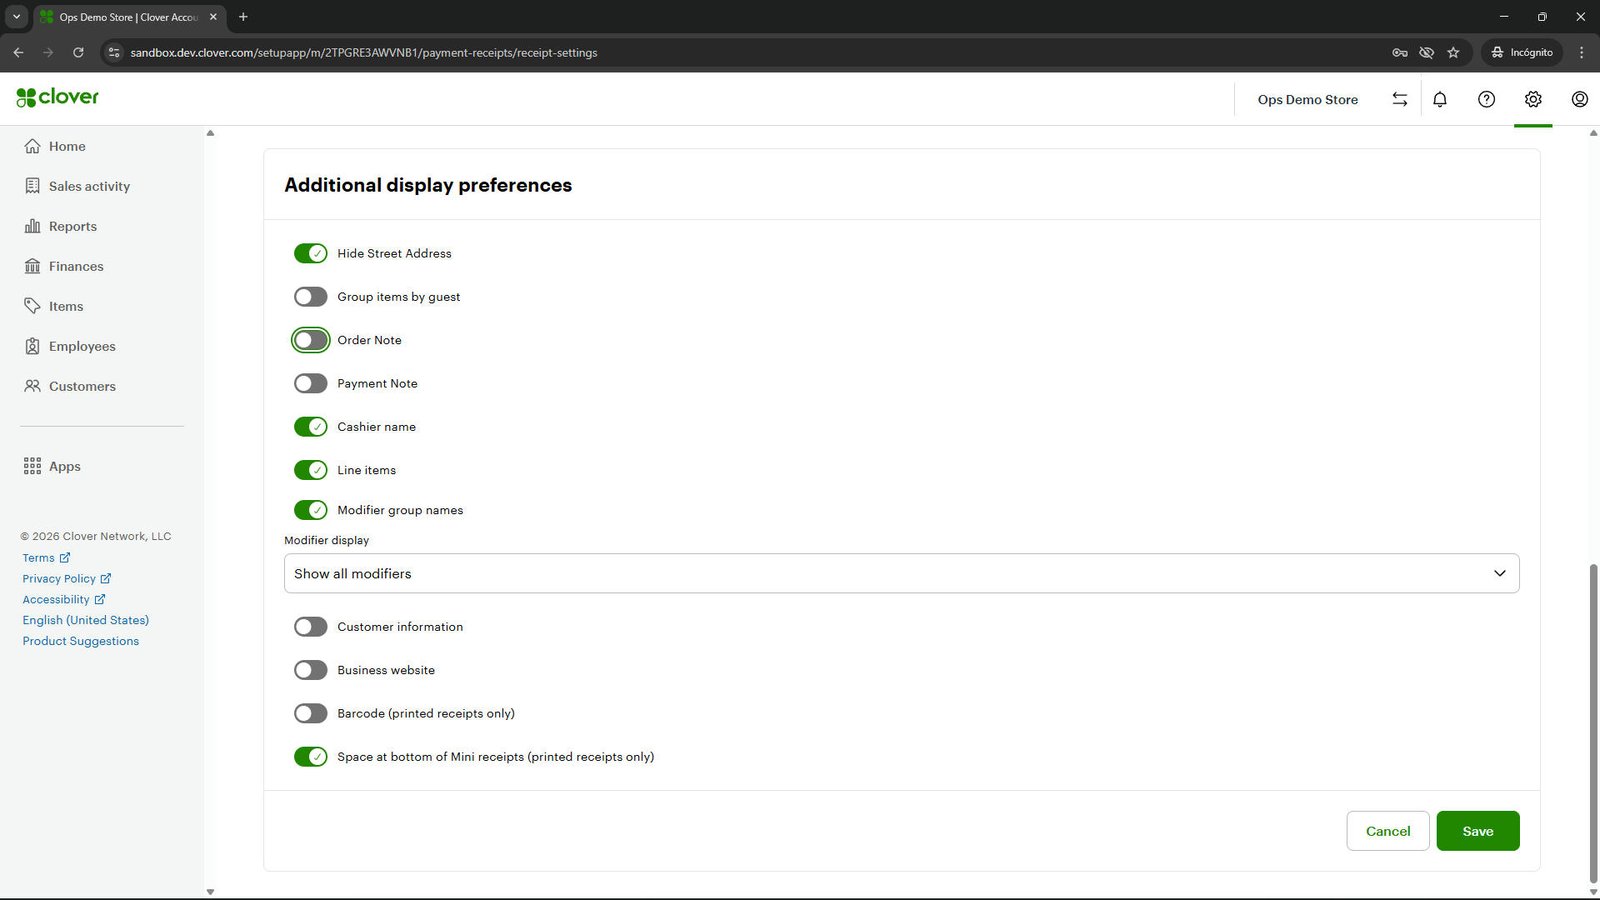1600x900 pixels.
Task: Open the Accessibility link
Action: (x=63, y=600)
